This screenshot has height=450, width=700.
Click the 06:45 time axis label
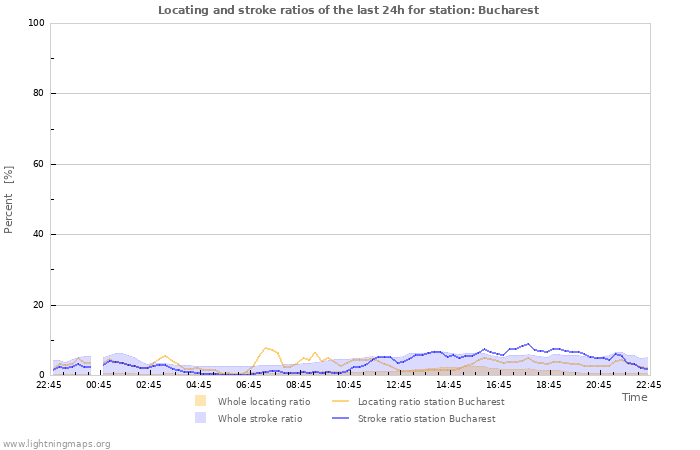249,385
